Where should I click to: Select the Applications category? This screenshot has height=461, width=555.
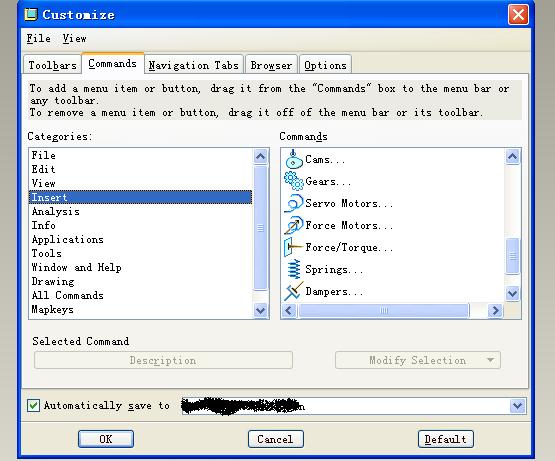coord(141,239)
